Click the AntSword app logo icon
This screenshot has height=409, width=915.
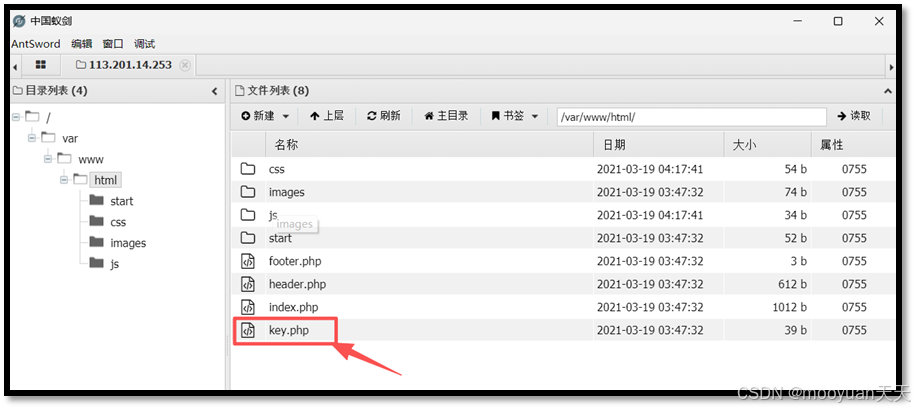(19, 22)
